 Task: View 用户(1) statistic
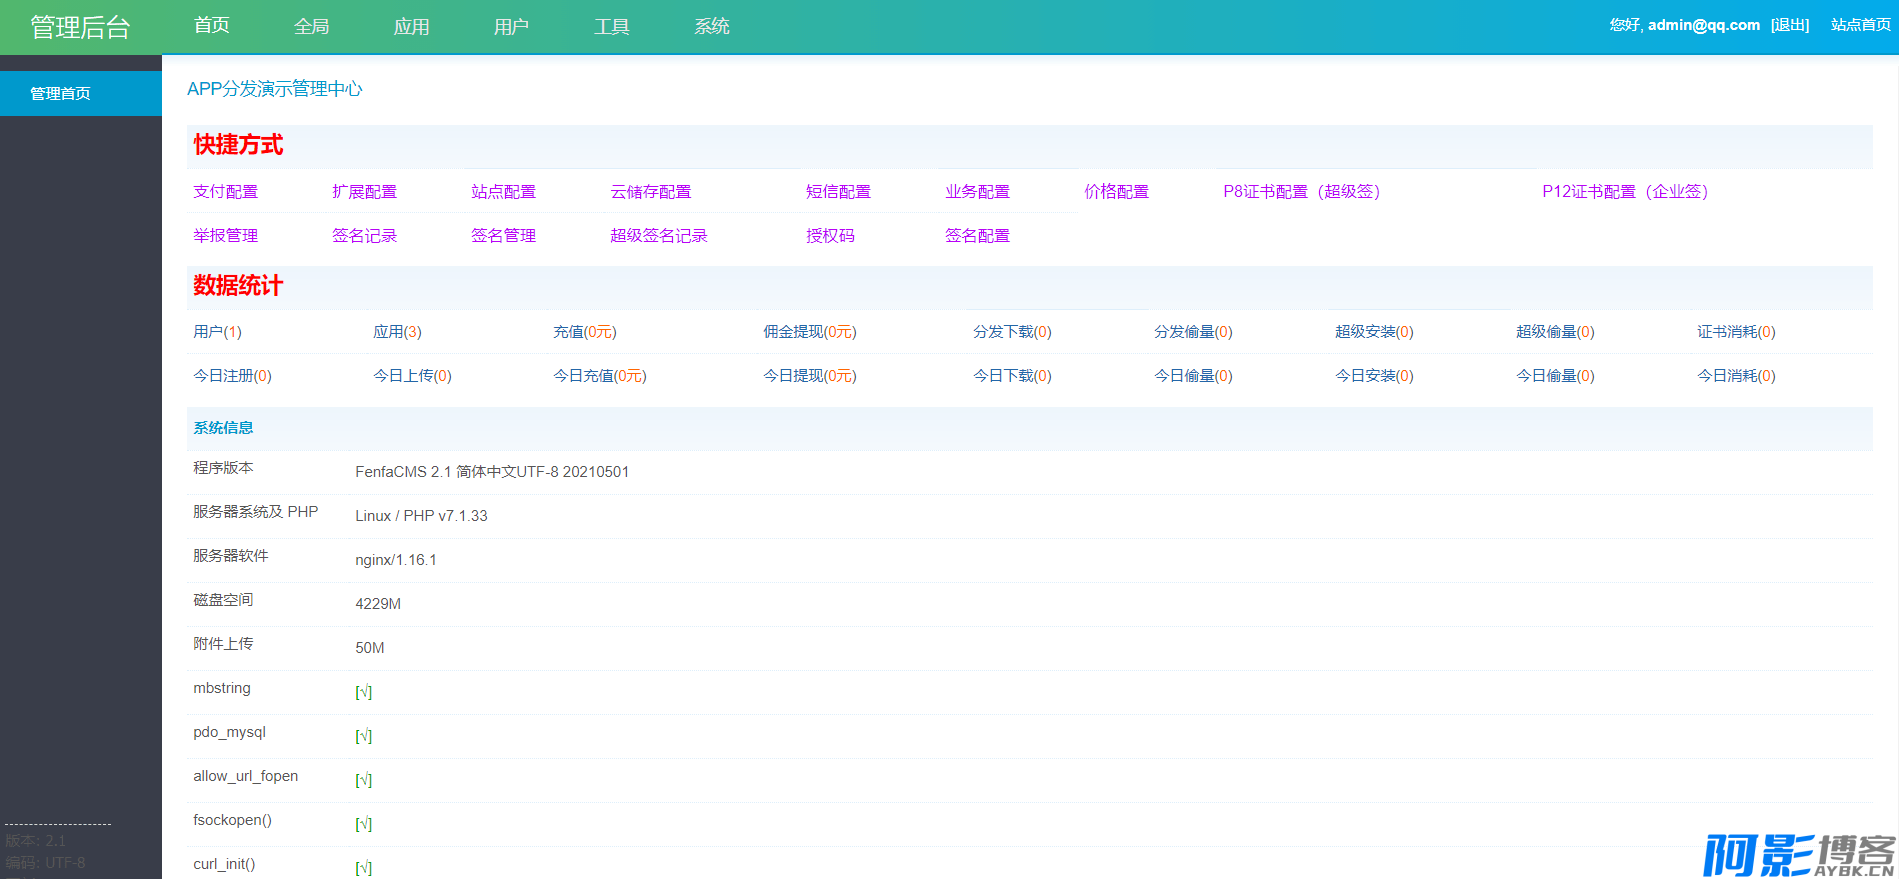[x=218, y=332]
